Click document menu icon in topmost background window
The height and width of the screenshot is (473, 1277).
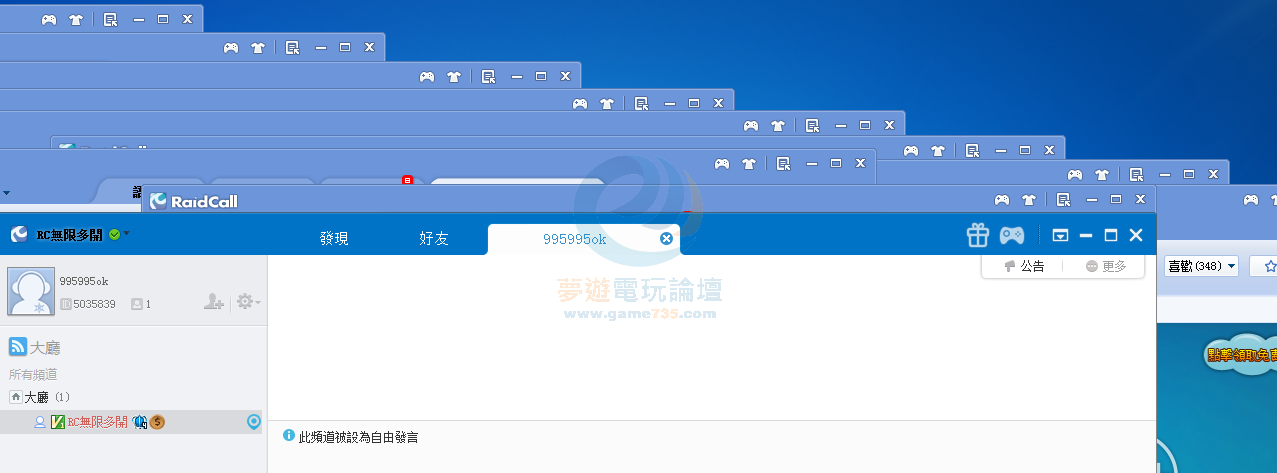111,19
